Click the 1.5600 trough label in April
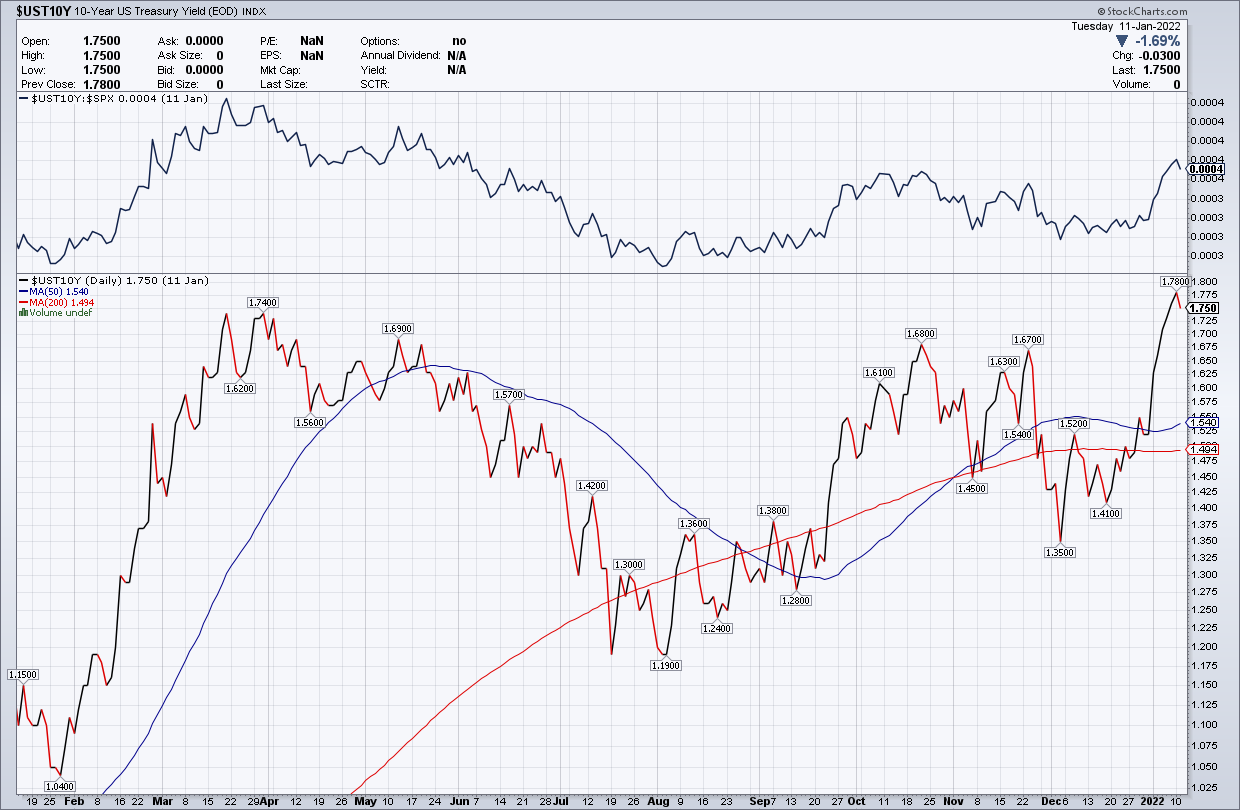 [310, 422]
